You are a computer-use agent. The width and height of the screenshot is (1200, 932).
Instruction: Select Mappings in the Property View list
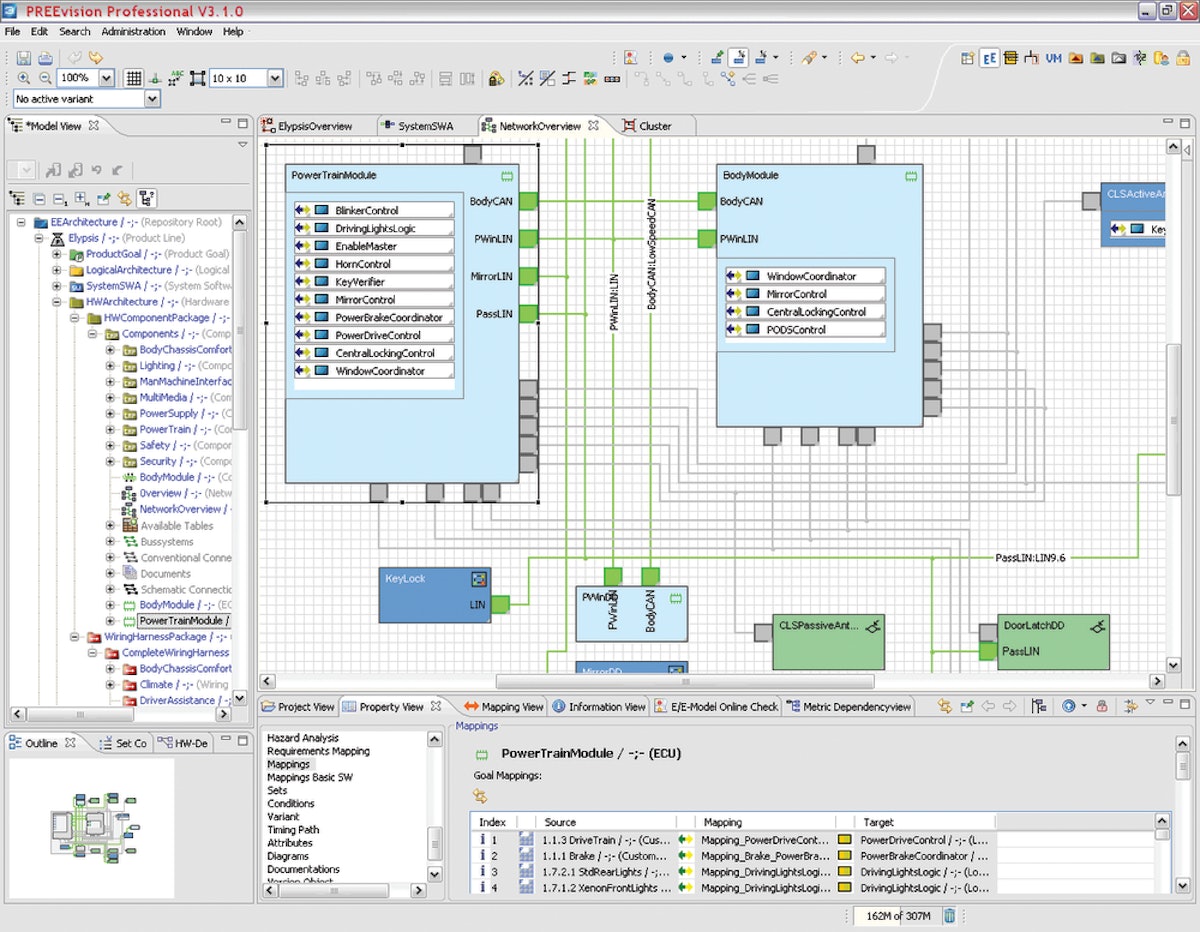tap(290, 764)
